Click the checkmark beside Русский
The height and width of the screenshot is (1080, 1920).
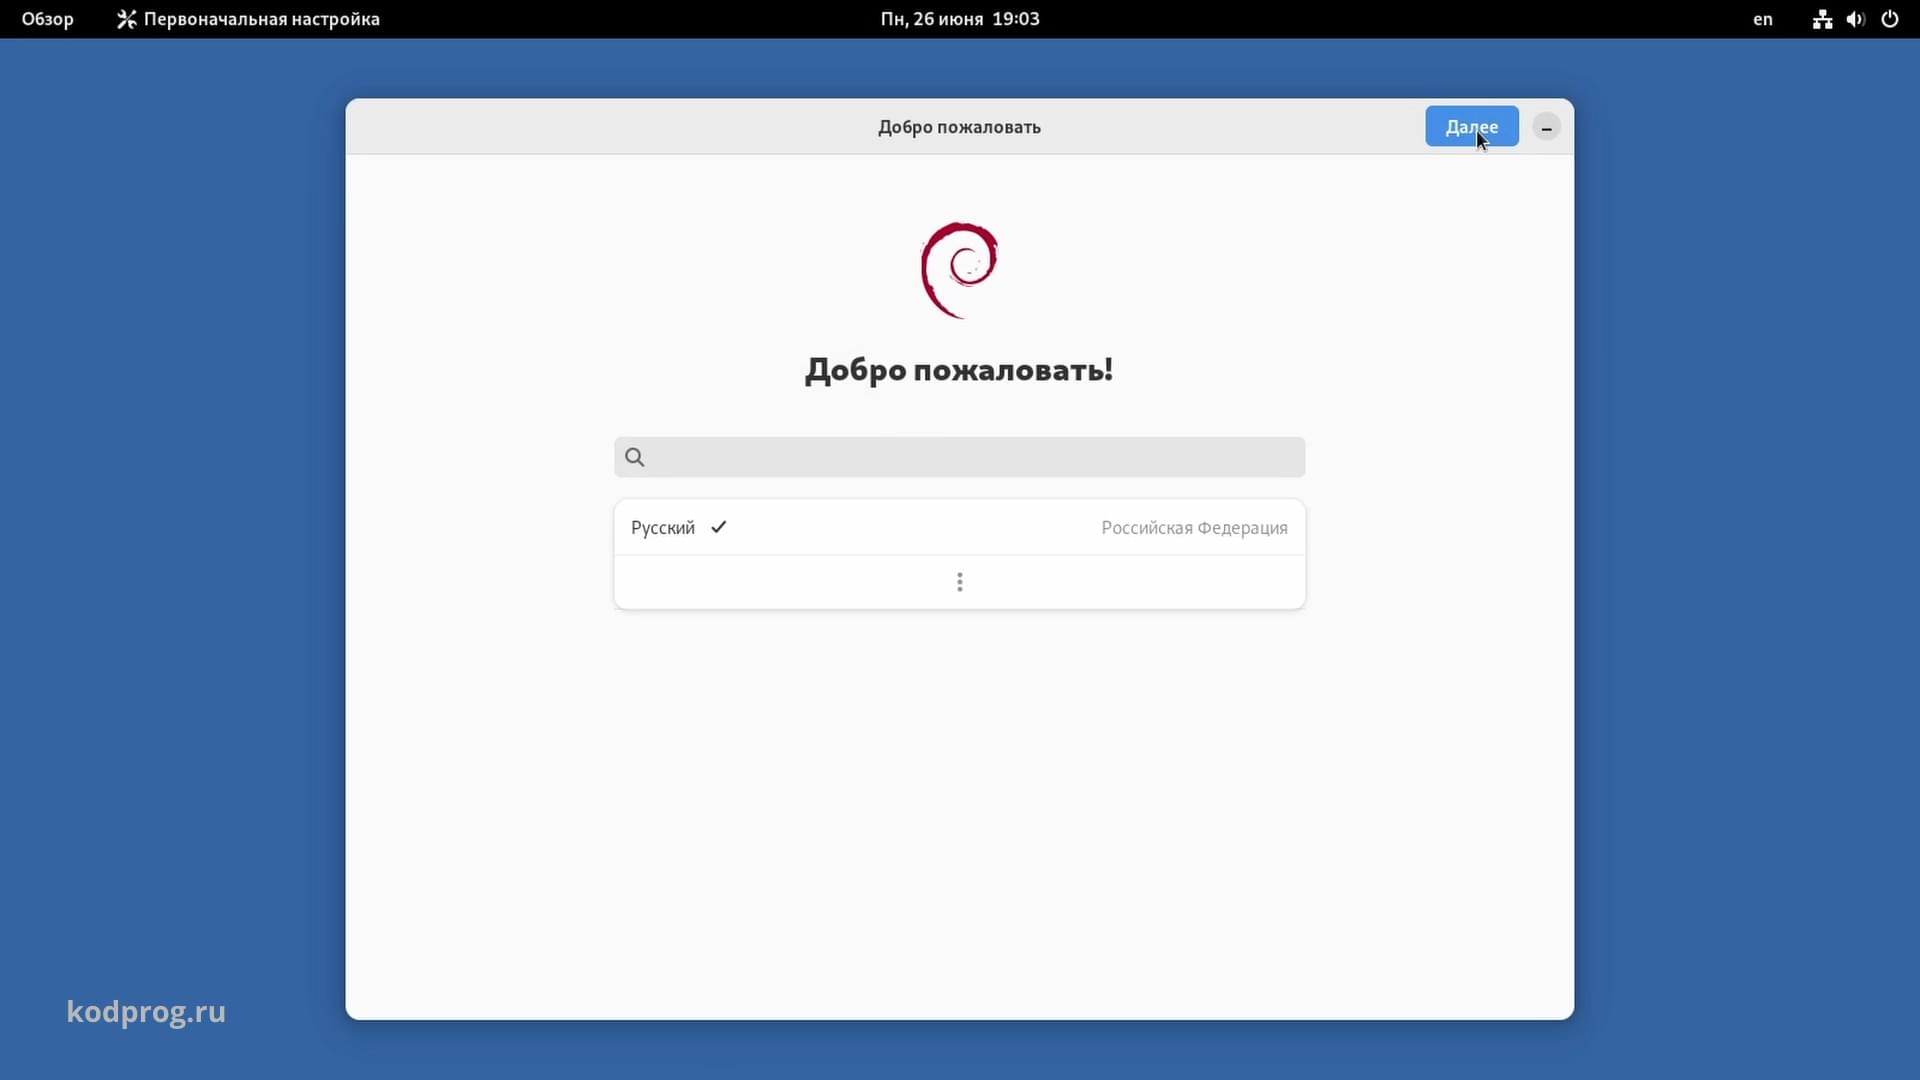718,527
